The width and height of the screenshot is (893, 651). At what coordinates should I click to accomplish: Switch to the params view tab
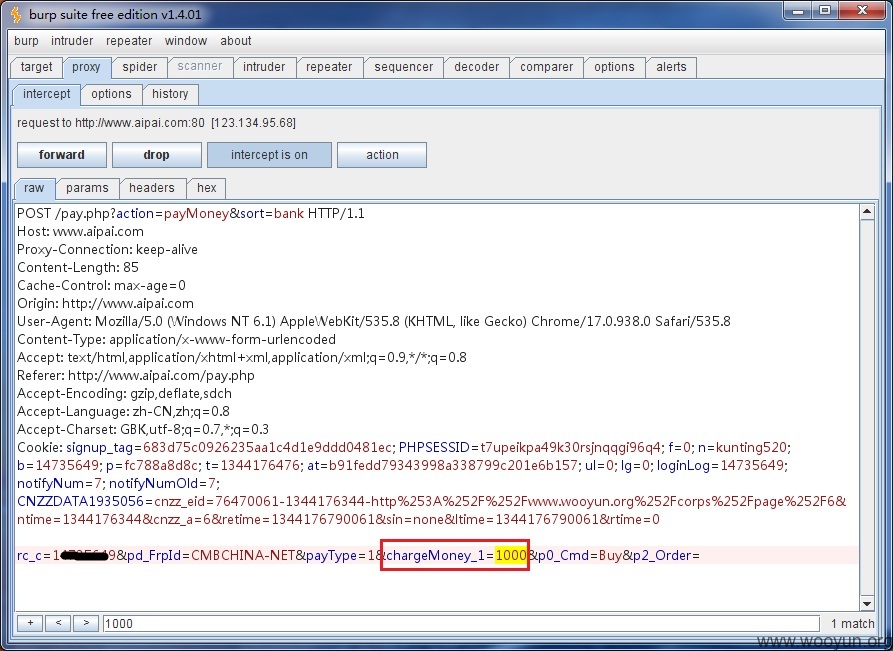87,188
